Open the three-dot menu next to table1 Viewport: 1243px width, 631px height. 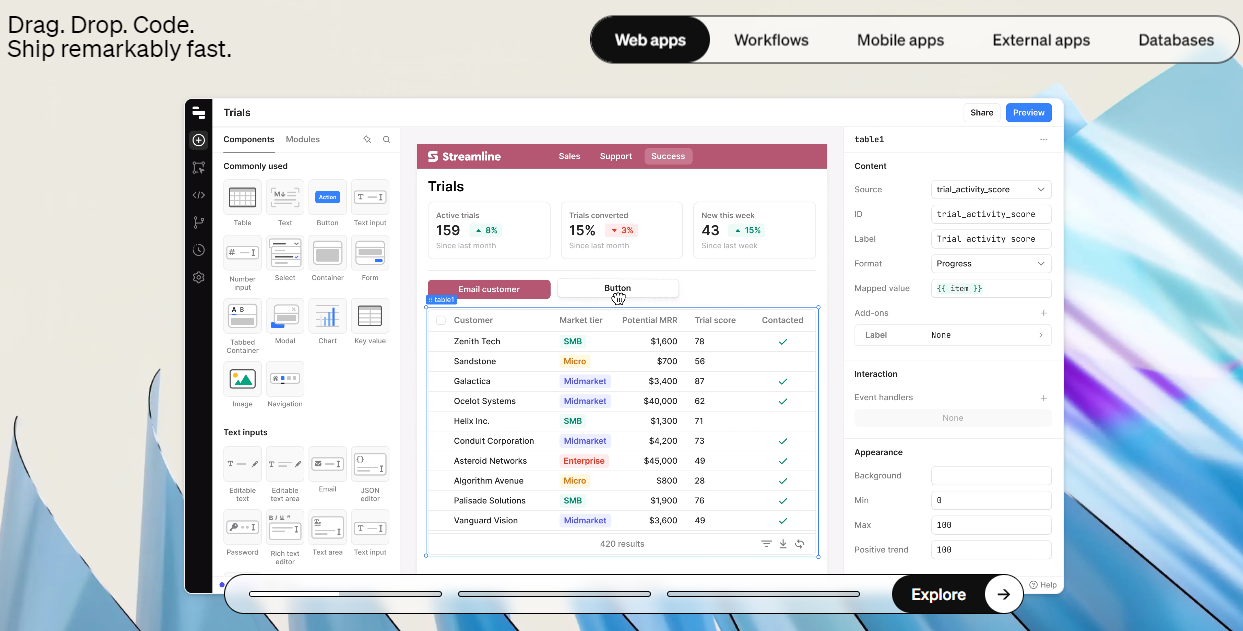[1044, 140]
